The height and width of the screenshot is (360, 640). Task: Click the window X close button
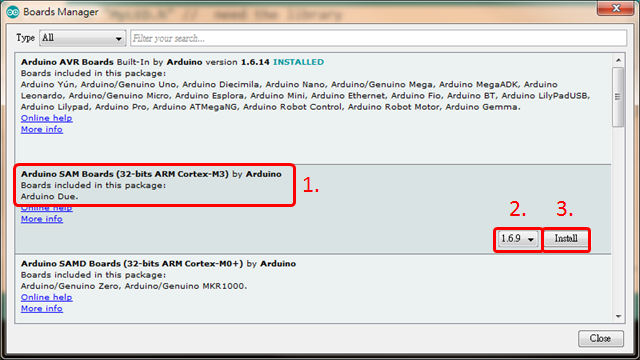(616, 8)
